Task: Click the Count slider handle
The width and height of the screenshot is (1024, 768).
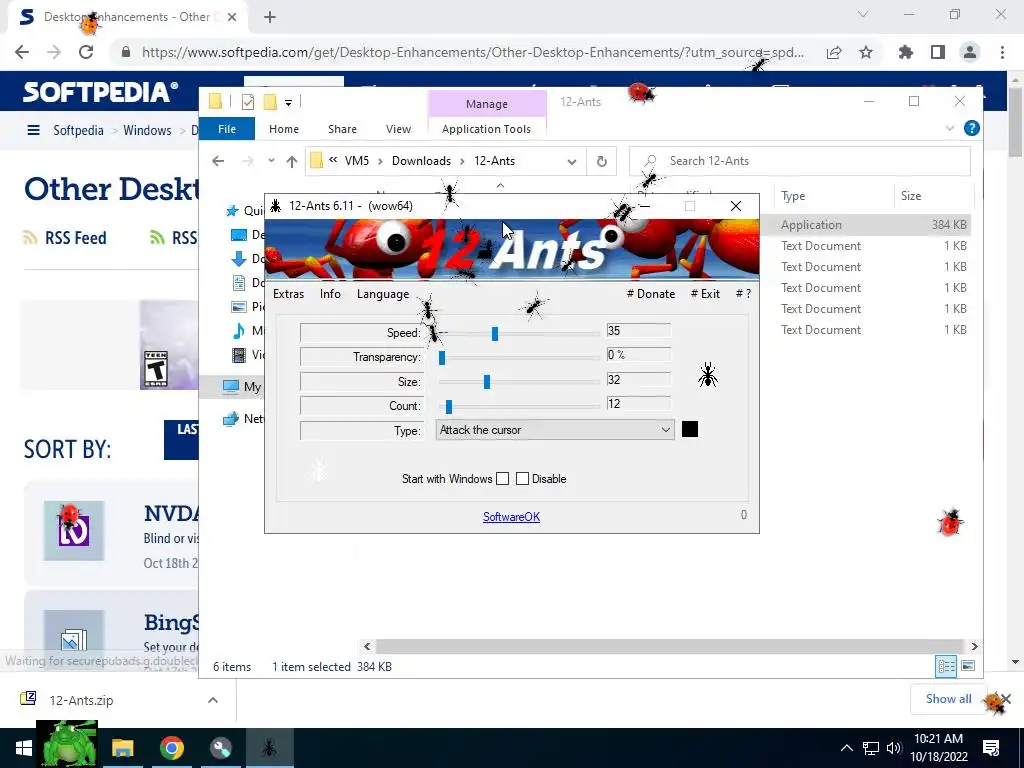Action: [x=449, y=407]
